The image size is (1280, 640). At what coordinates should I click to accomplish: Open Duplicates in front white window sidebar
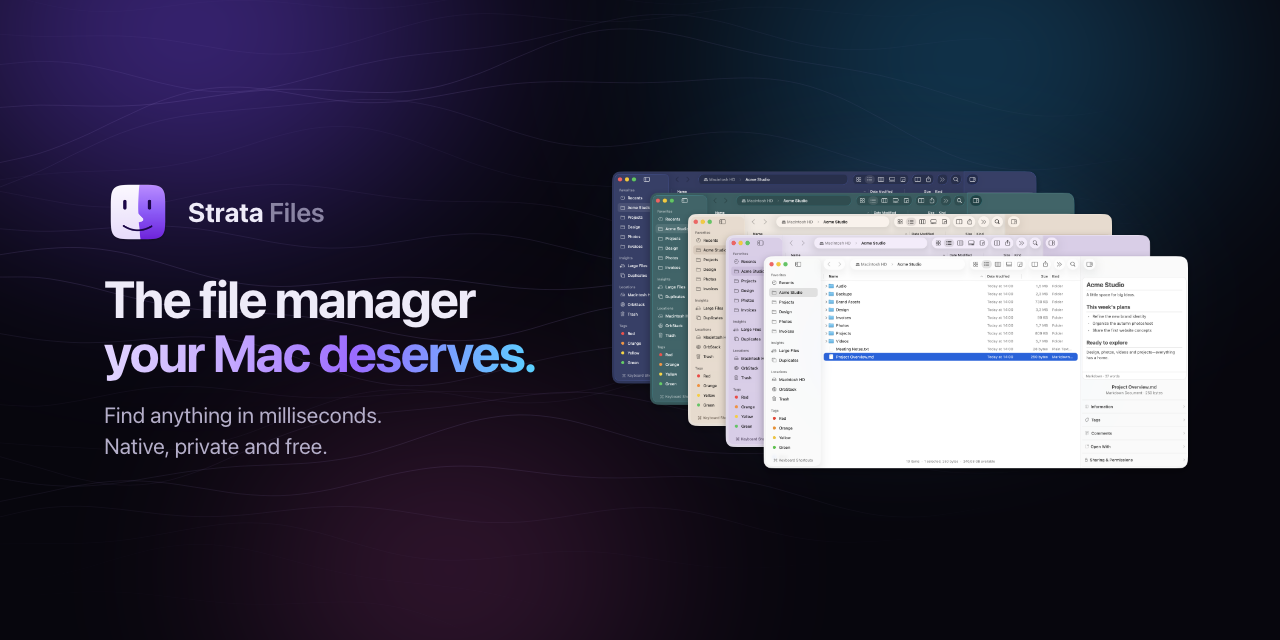(x=793, y=360)
